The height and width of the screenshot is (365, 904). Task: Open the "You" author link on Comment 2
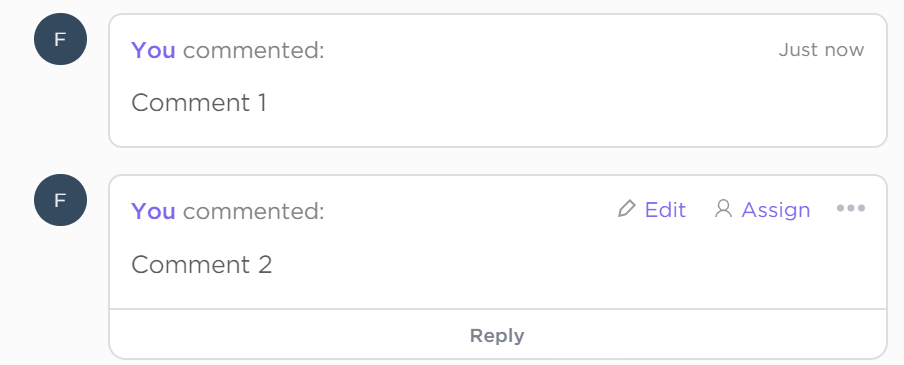click(153, 212)
